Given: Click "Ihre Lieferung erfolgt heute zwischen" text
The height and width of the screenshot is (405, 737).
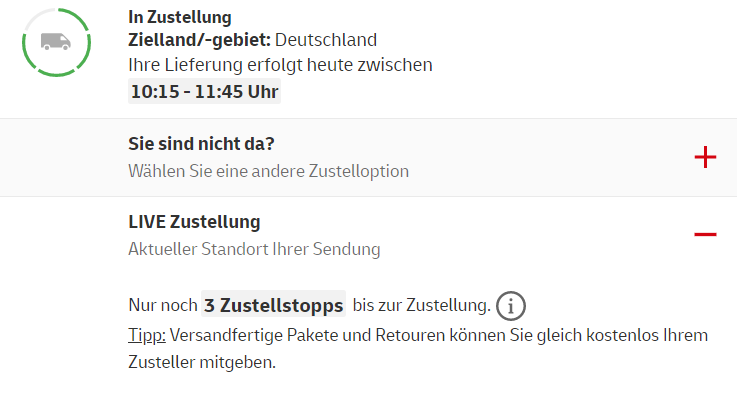Looking at the screenshot, I should coord(280,65).
